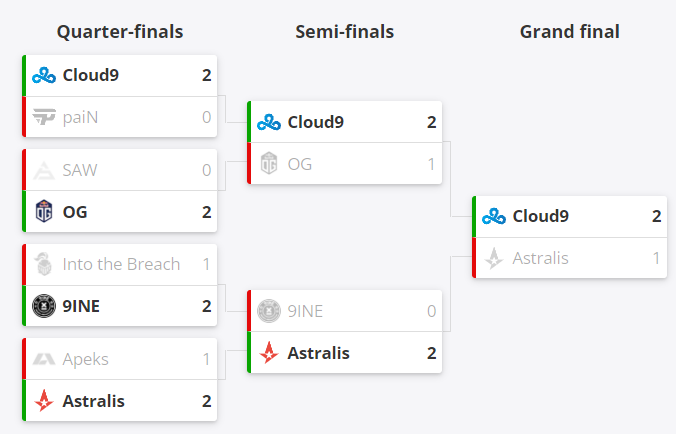Open the Into the Breach team link

pos(121,265)
